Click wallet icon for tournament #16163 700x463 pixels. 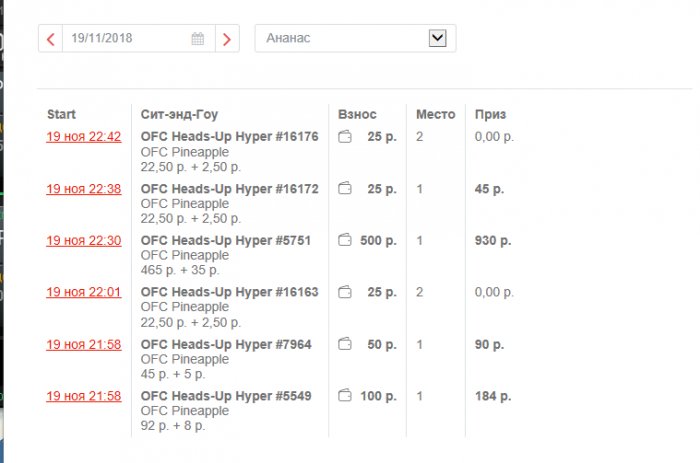tap(346, 292)
